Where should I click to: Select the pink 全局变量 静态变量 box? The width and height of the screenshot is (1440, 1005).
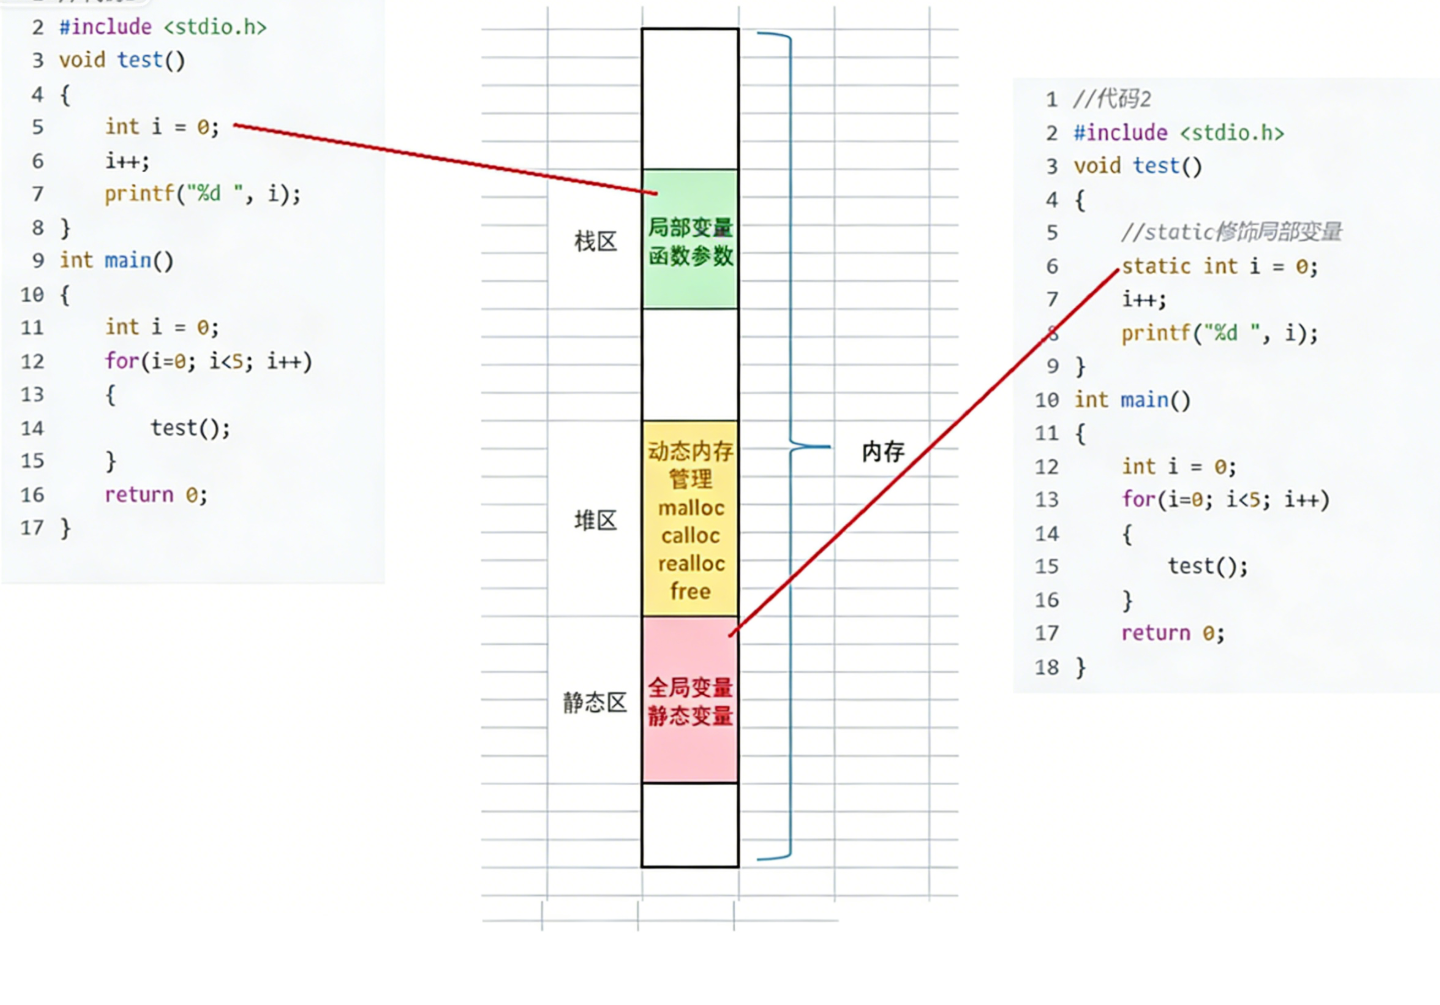(690, 700)
